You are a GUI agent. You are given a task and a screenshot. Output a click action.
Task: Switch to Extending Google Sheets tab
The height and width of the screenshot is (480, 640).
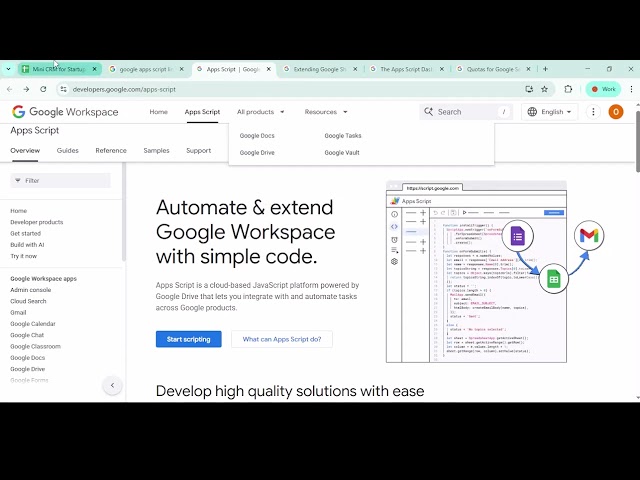tap(320, 69)
